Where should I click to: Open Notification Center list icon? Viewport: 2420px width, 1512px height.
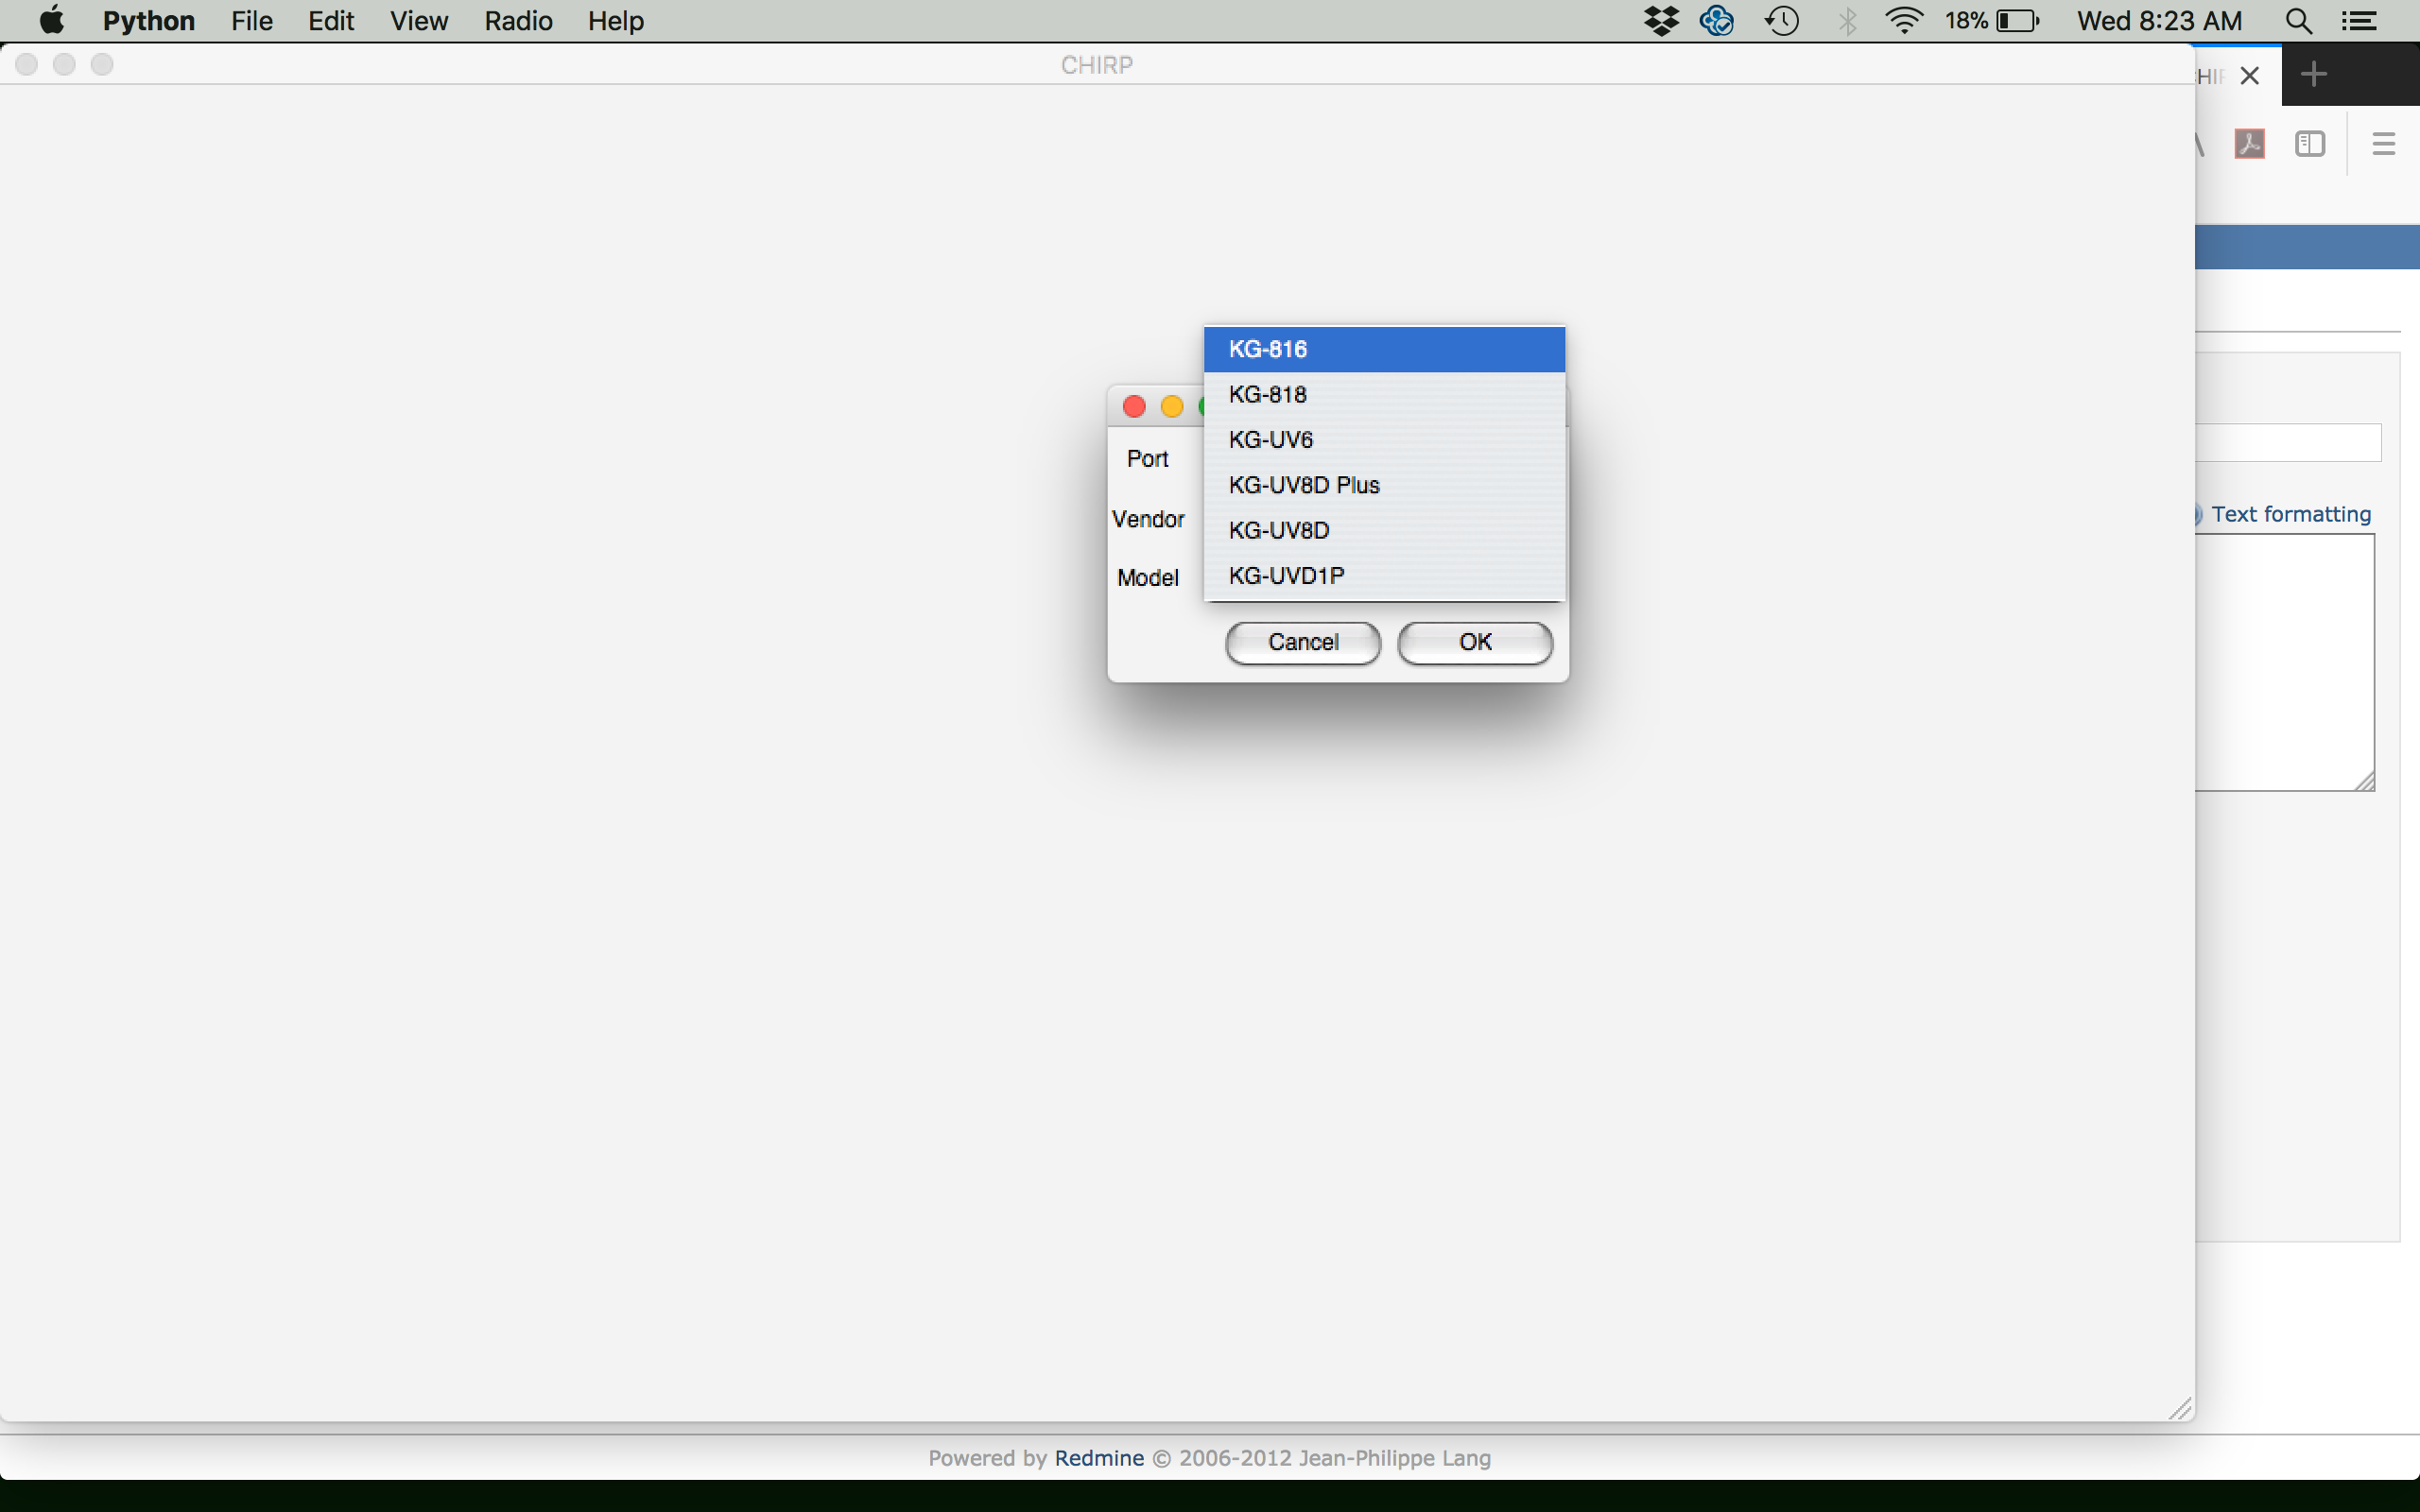pos(2359,21)
